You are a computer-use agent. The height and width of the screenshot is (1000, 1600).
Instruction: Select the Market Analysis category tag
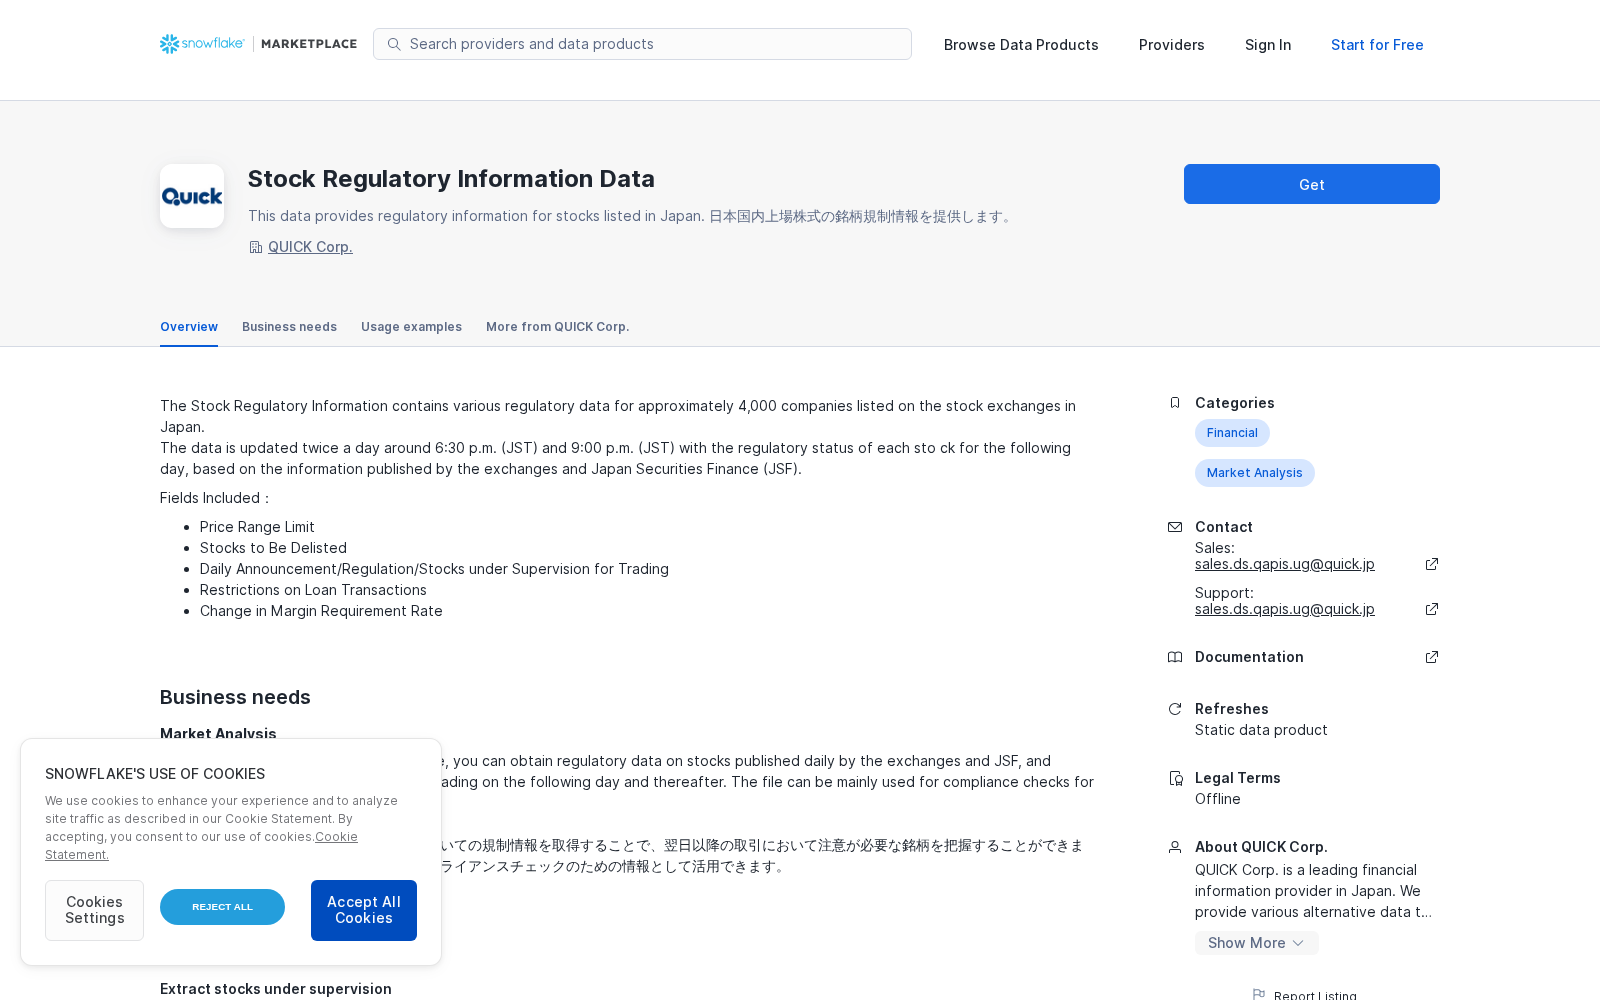tap(1254, 473)
